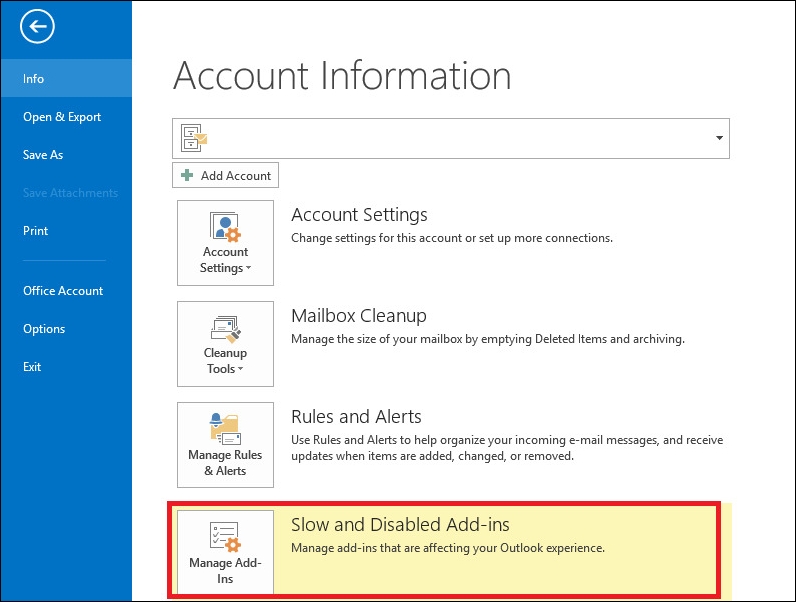Viewport: 796px width, 602px height.
Task: Click Manage Rules & Alerts button
Action: coord(225,445)
